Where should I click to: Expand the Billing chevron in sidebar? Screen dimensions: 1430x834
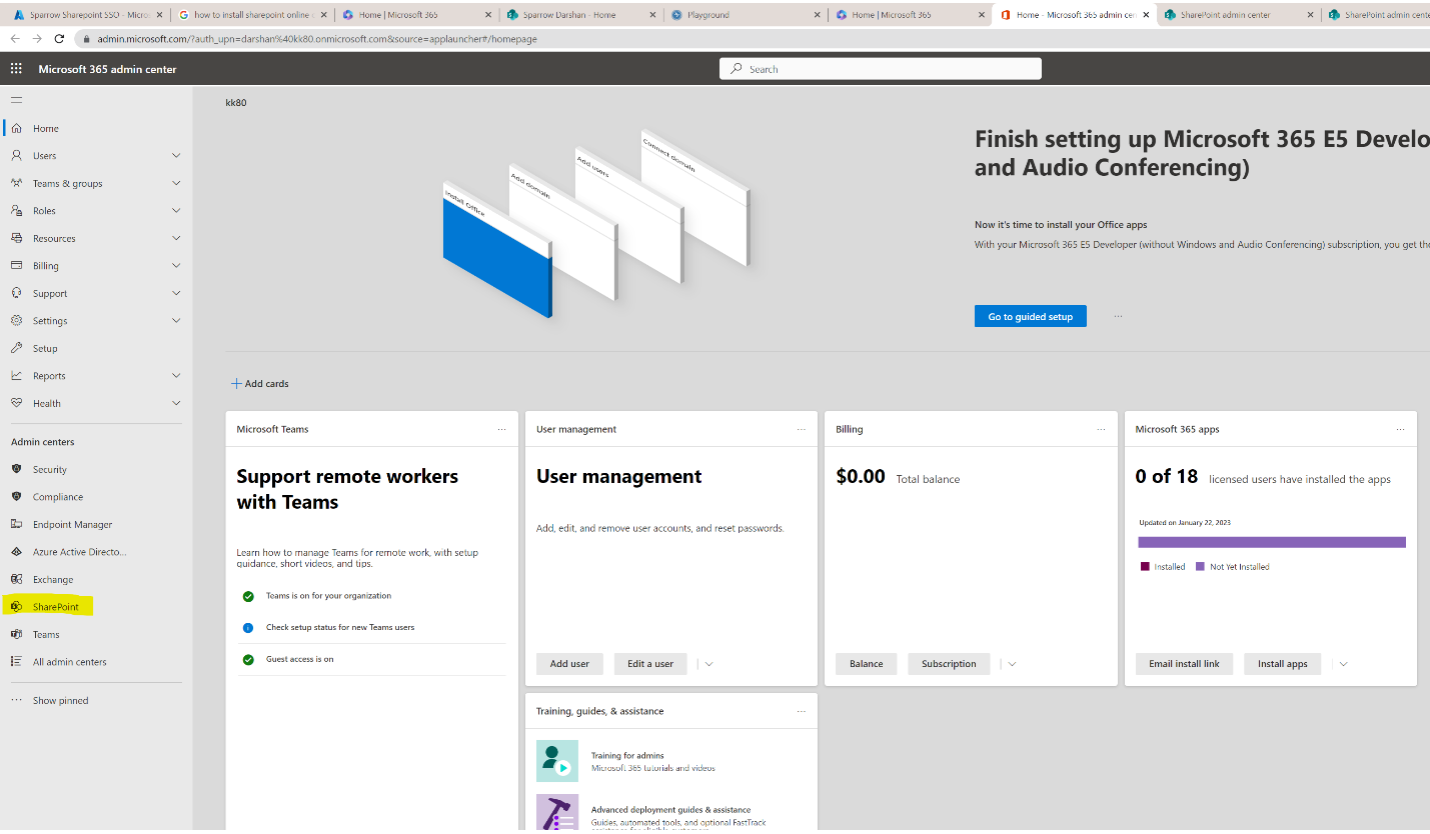(176, 266)
